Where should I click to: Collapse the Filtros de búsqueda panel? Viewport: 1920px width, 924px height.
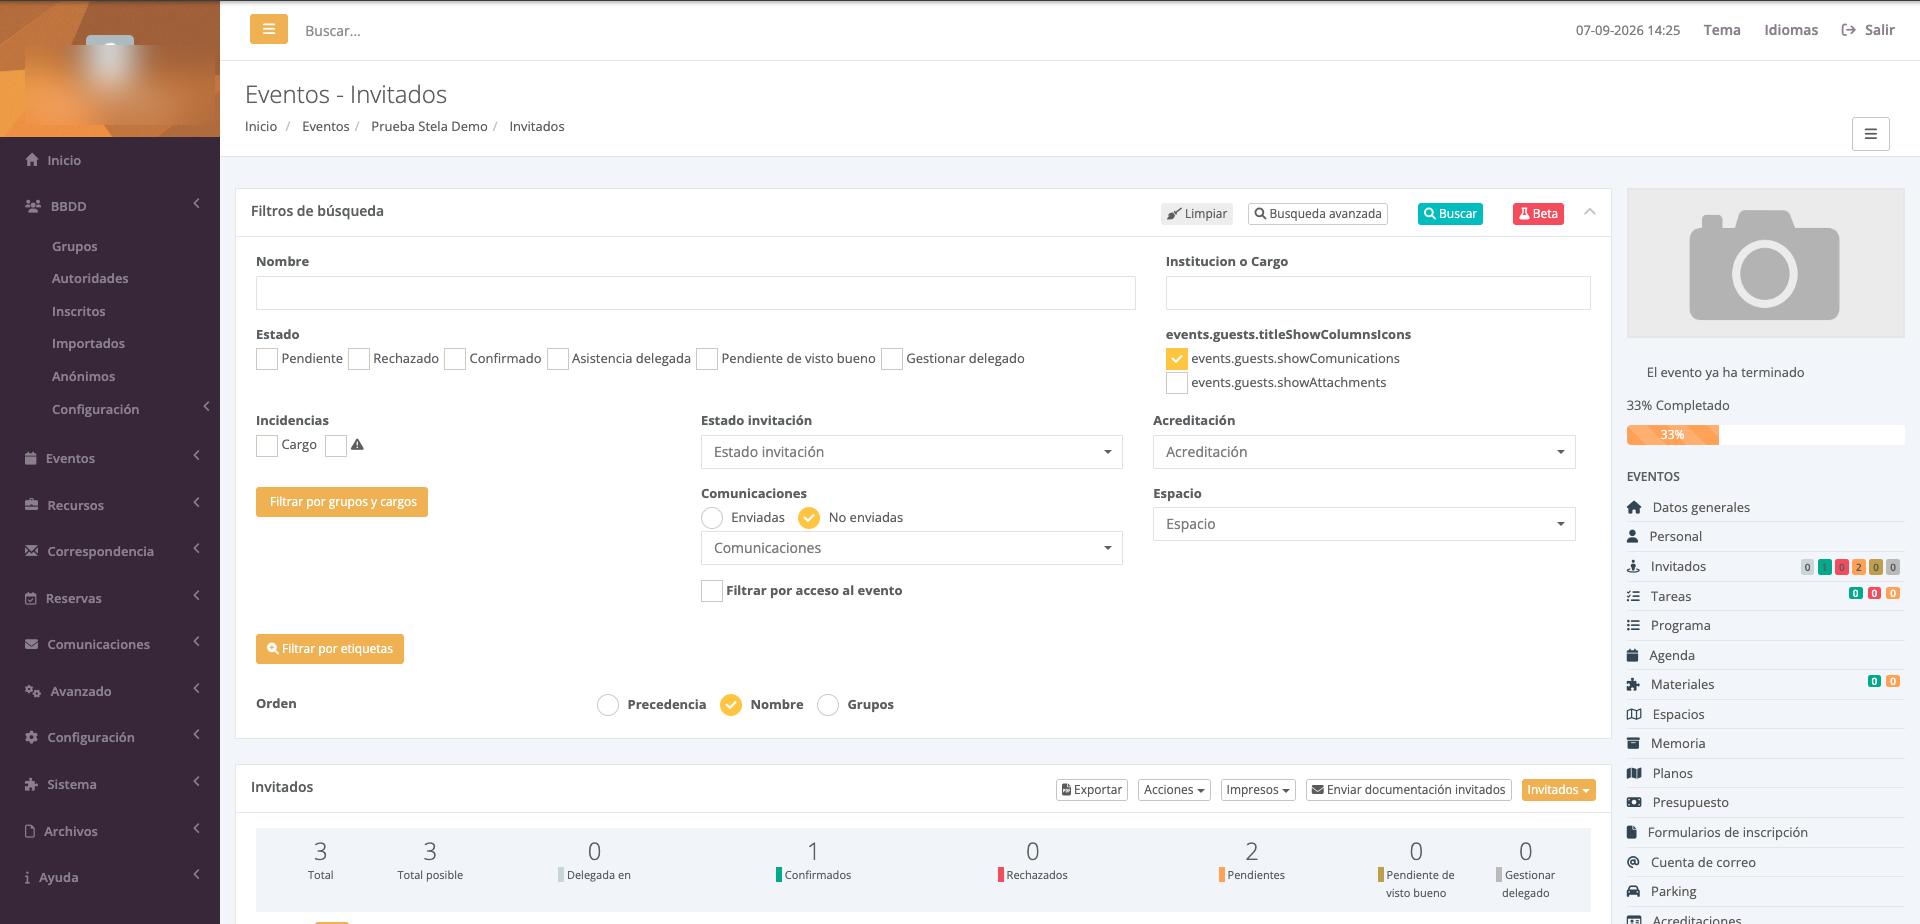pos(1590,212)
